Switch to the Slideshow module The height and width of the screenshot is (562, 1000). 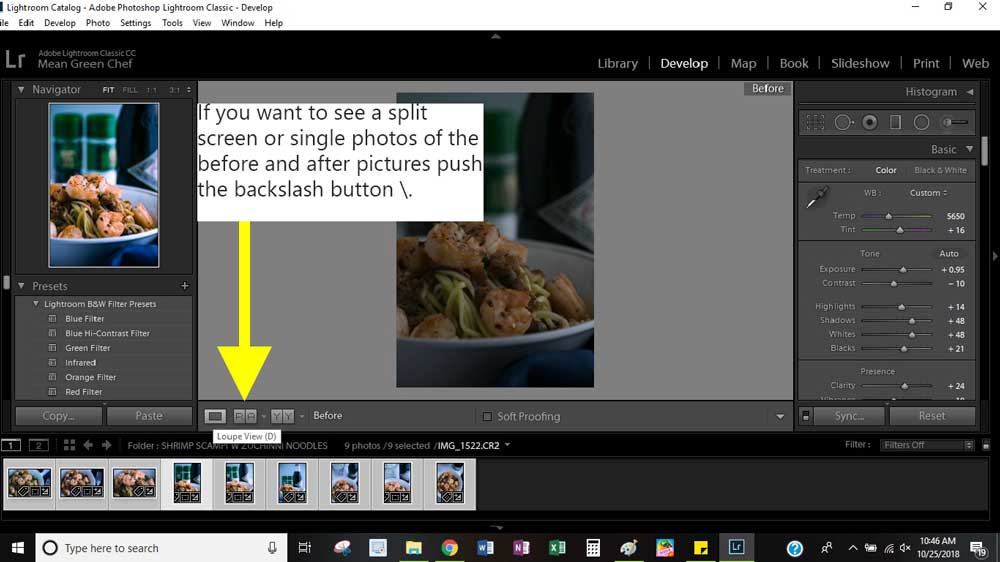click(860, 63)
